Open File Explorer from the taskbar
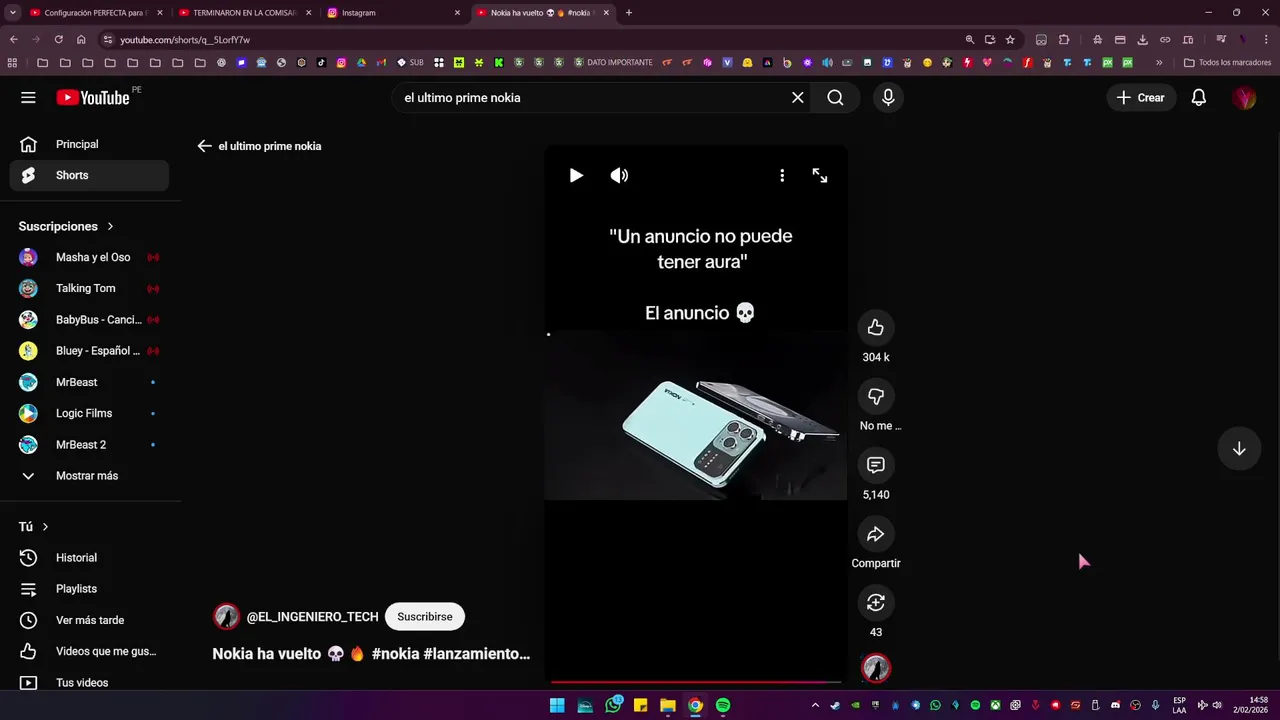This screenshot has height=720, width=1280. [668, 705]
